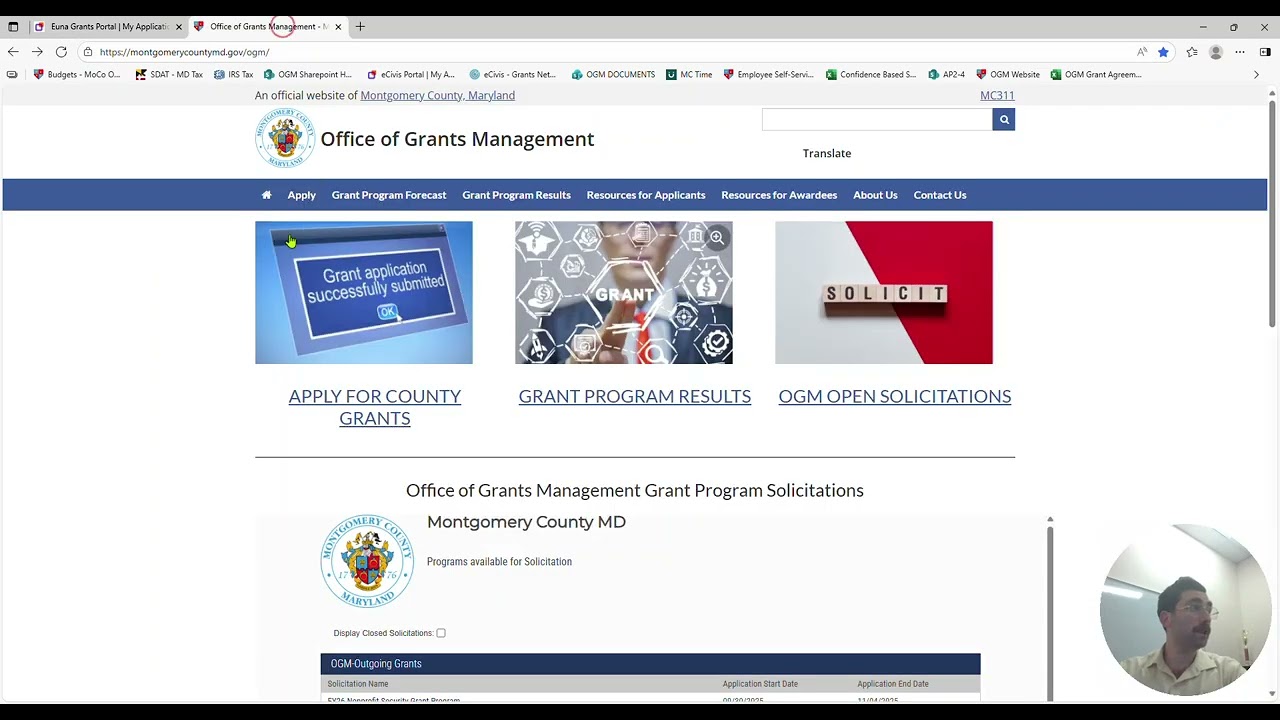1280x720 pixels.
Task: Click the OGM-Outgoing Grants section header
Action: point(650,664)
